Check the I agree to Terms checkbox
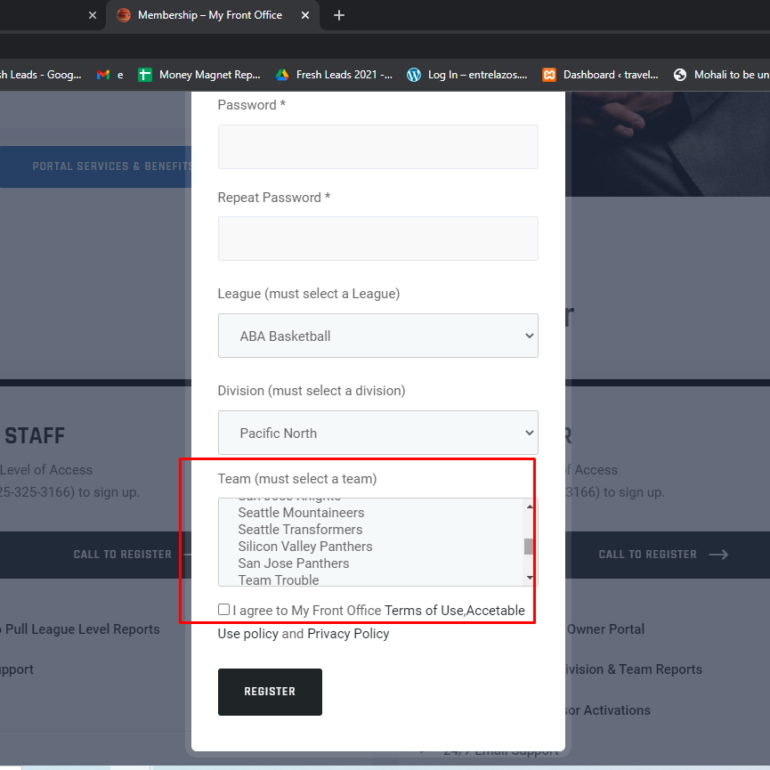This screenshot has height=770, width=770. click(x=223, y=609)
